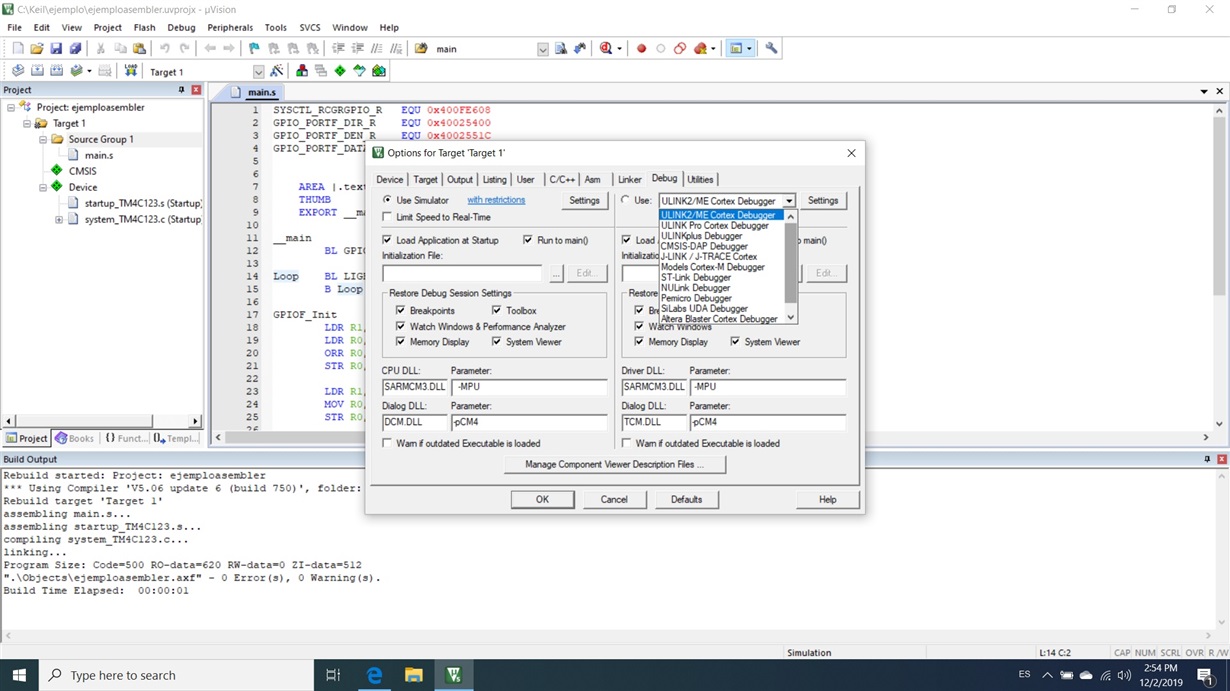Select main.s in the project tree
1230x691 pixels.
pos(98,155)
